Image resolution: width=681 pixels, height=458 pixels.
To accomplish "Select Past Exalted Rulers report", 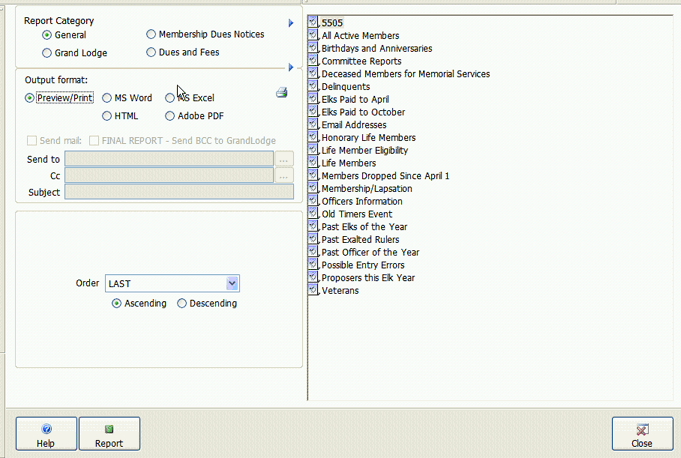I will (x=360, y=240).
